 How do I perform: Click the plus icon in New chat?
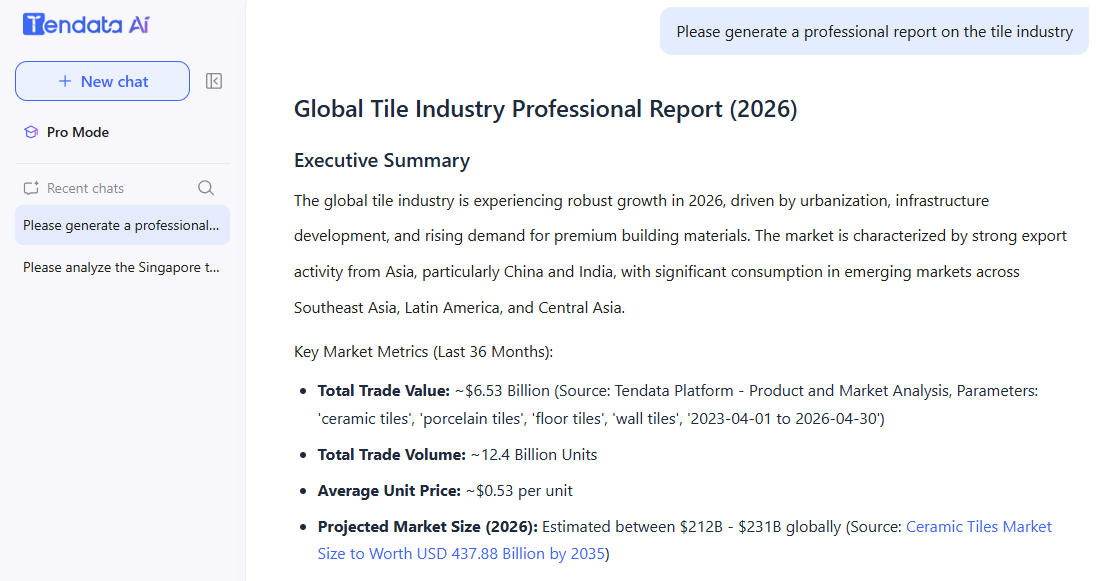click(65, 81)
